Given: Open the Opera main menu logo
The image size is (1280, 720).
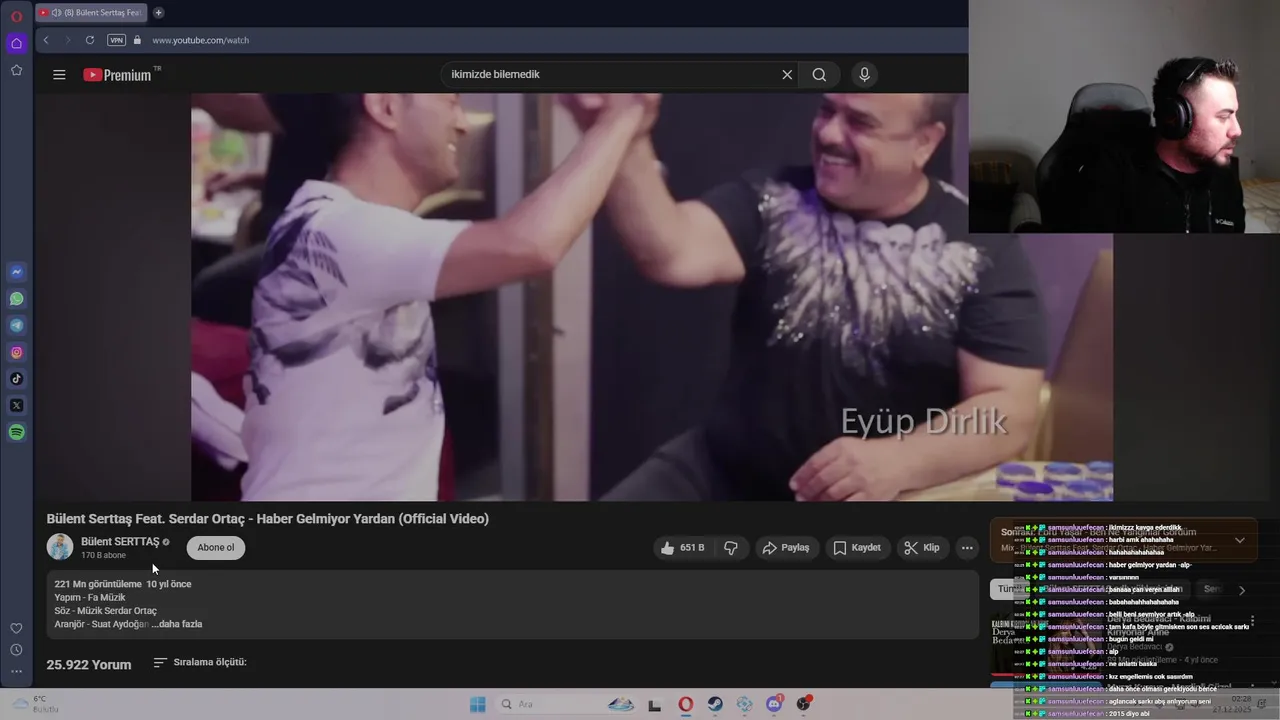Looking at the screenshot, I should tap(16, 16).
